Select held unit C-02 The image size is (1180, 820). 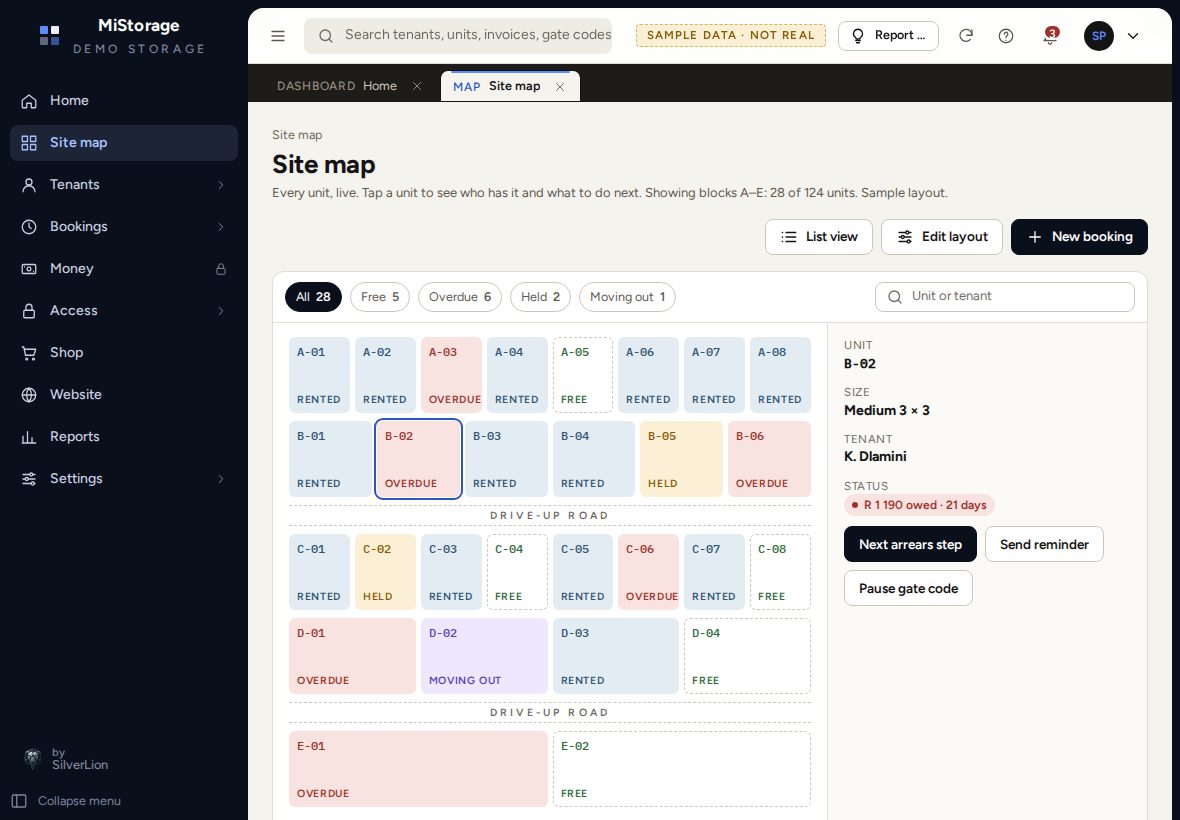pyautogui.click(x=385, y=572)
